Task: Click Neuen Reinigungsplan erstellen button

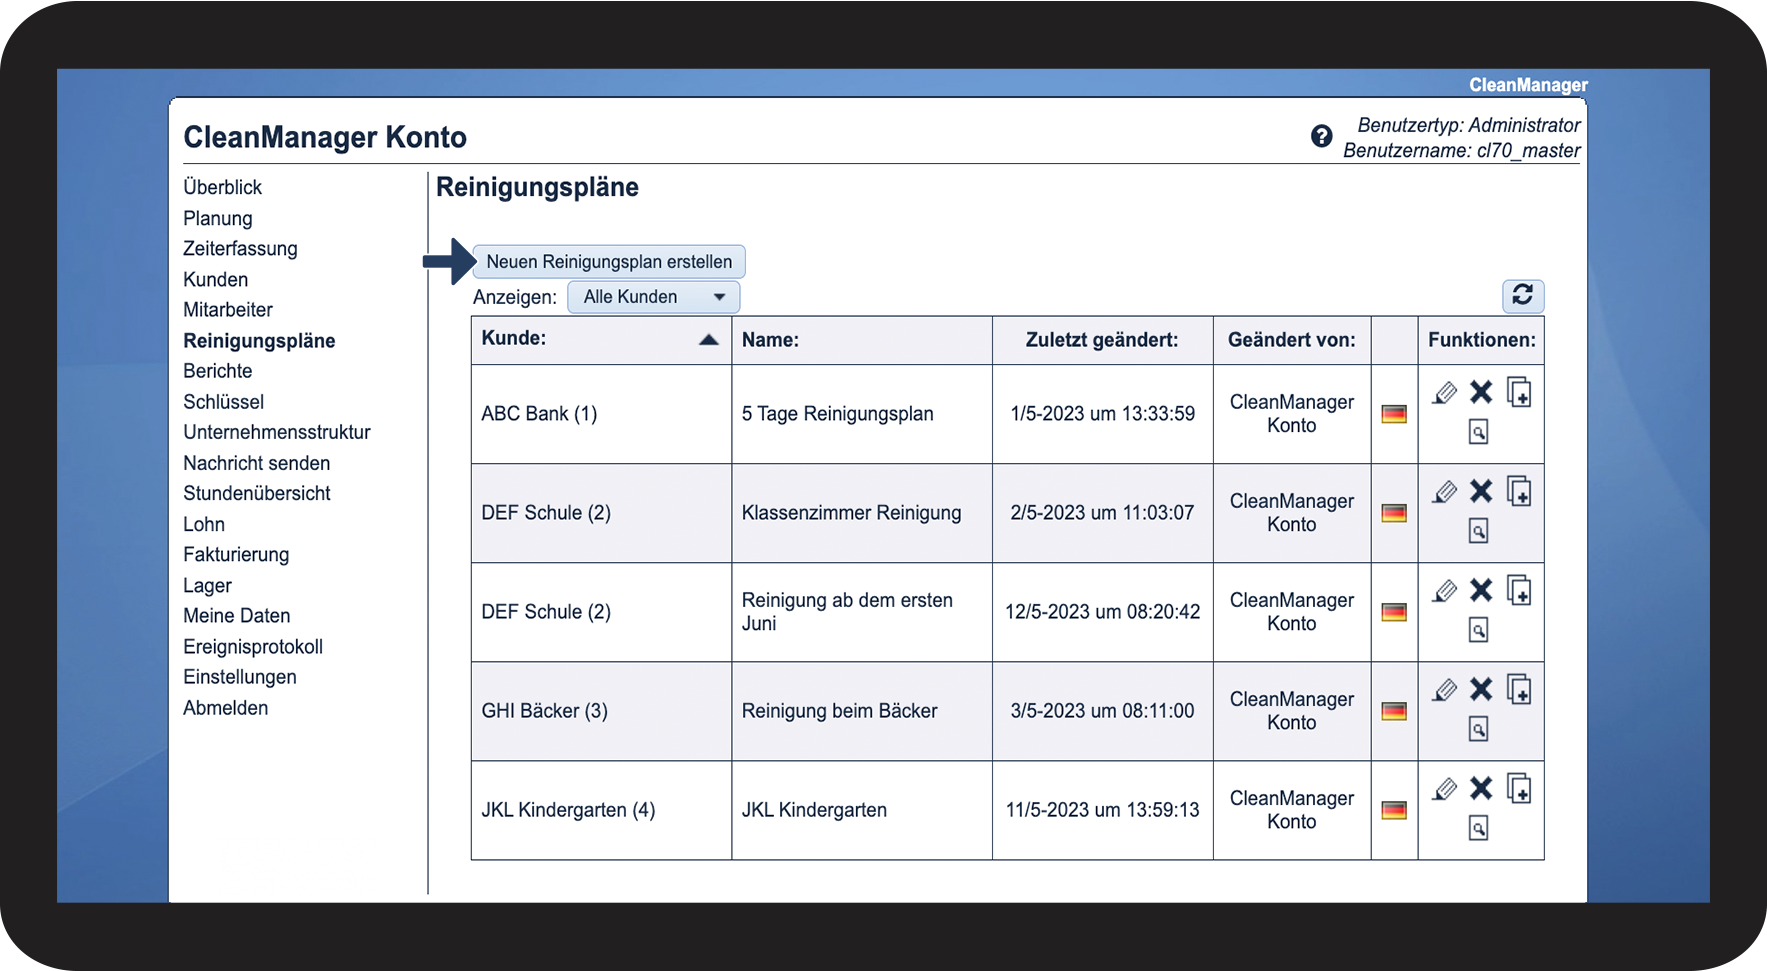Action: coord(608,262)
